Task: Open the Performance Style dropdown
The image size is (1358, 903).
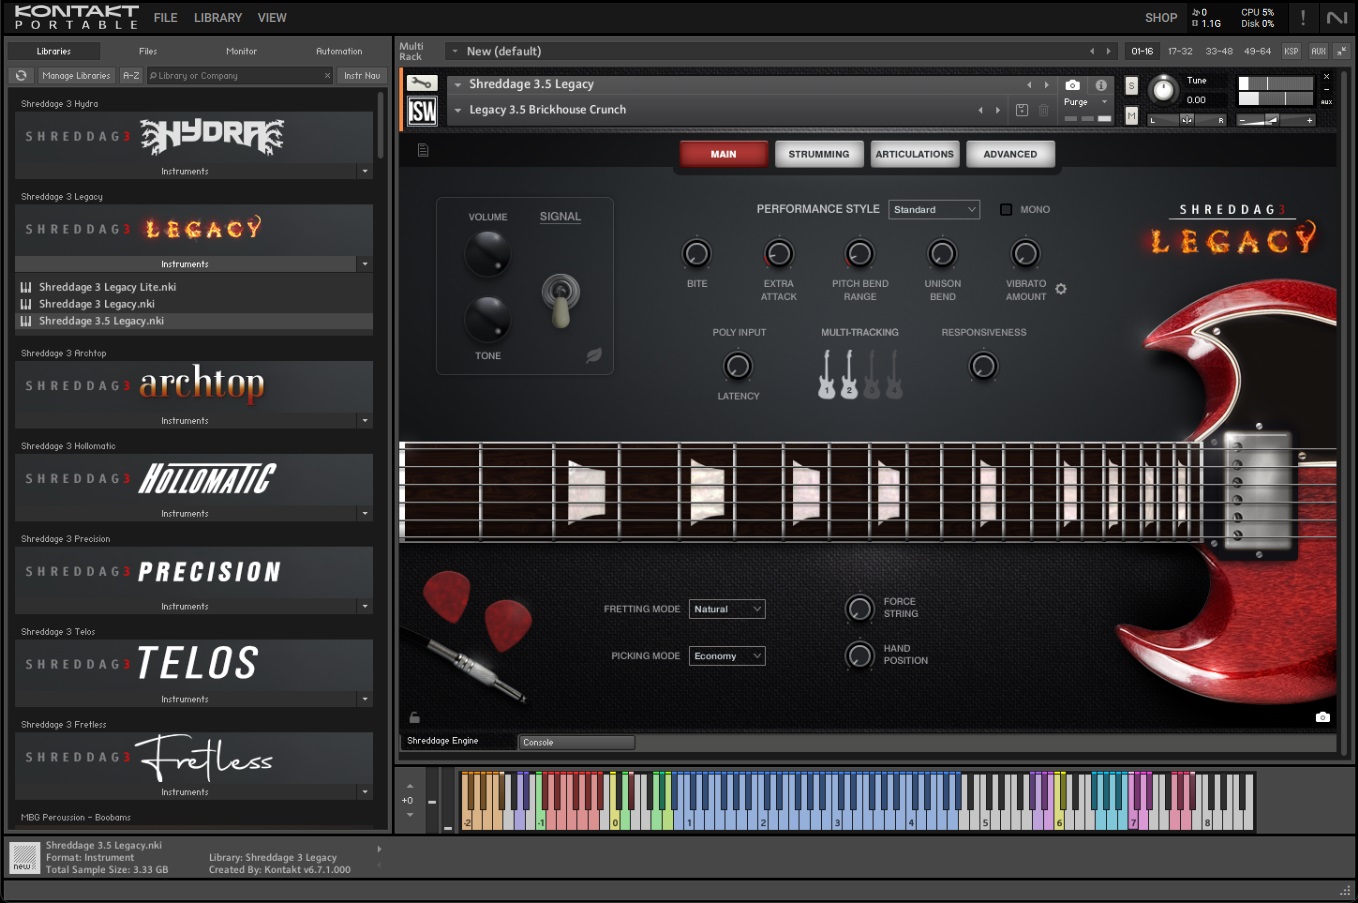Action: pos(934,210)
